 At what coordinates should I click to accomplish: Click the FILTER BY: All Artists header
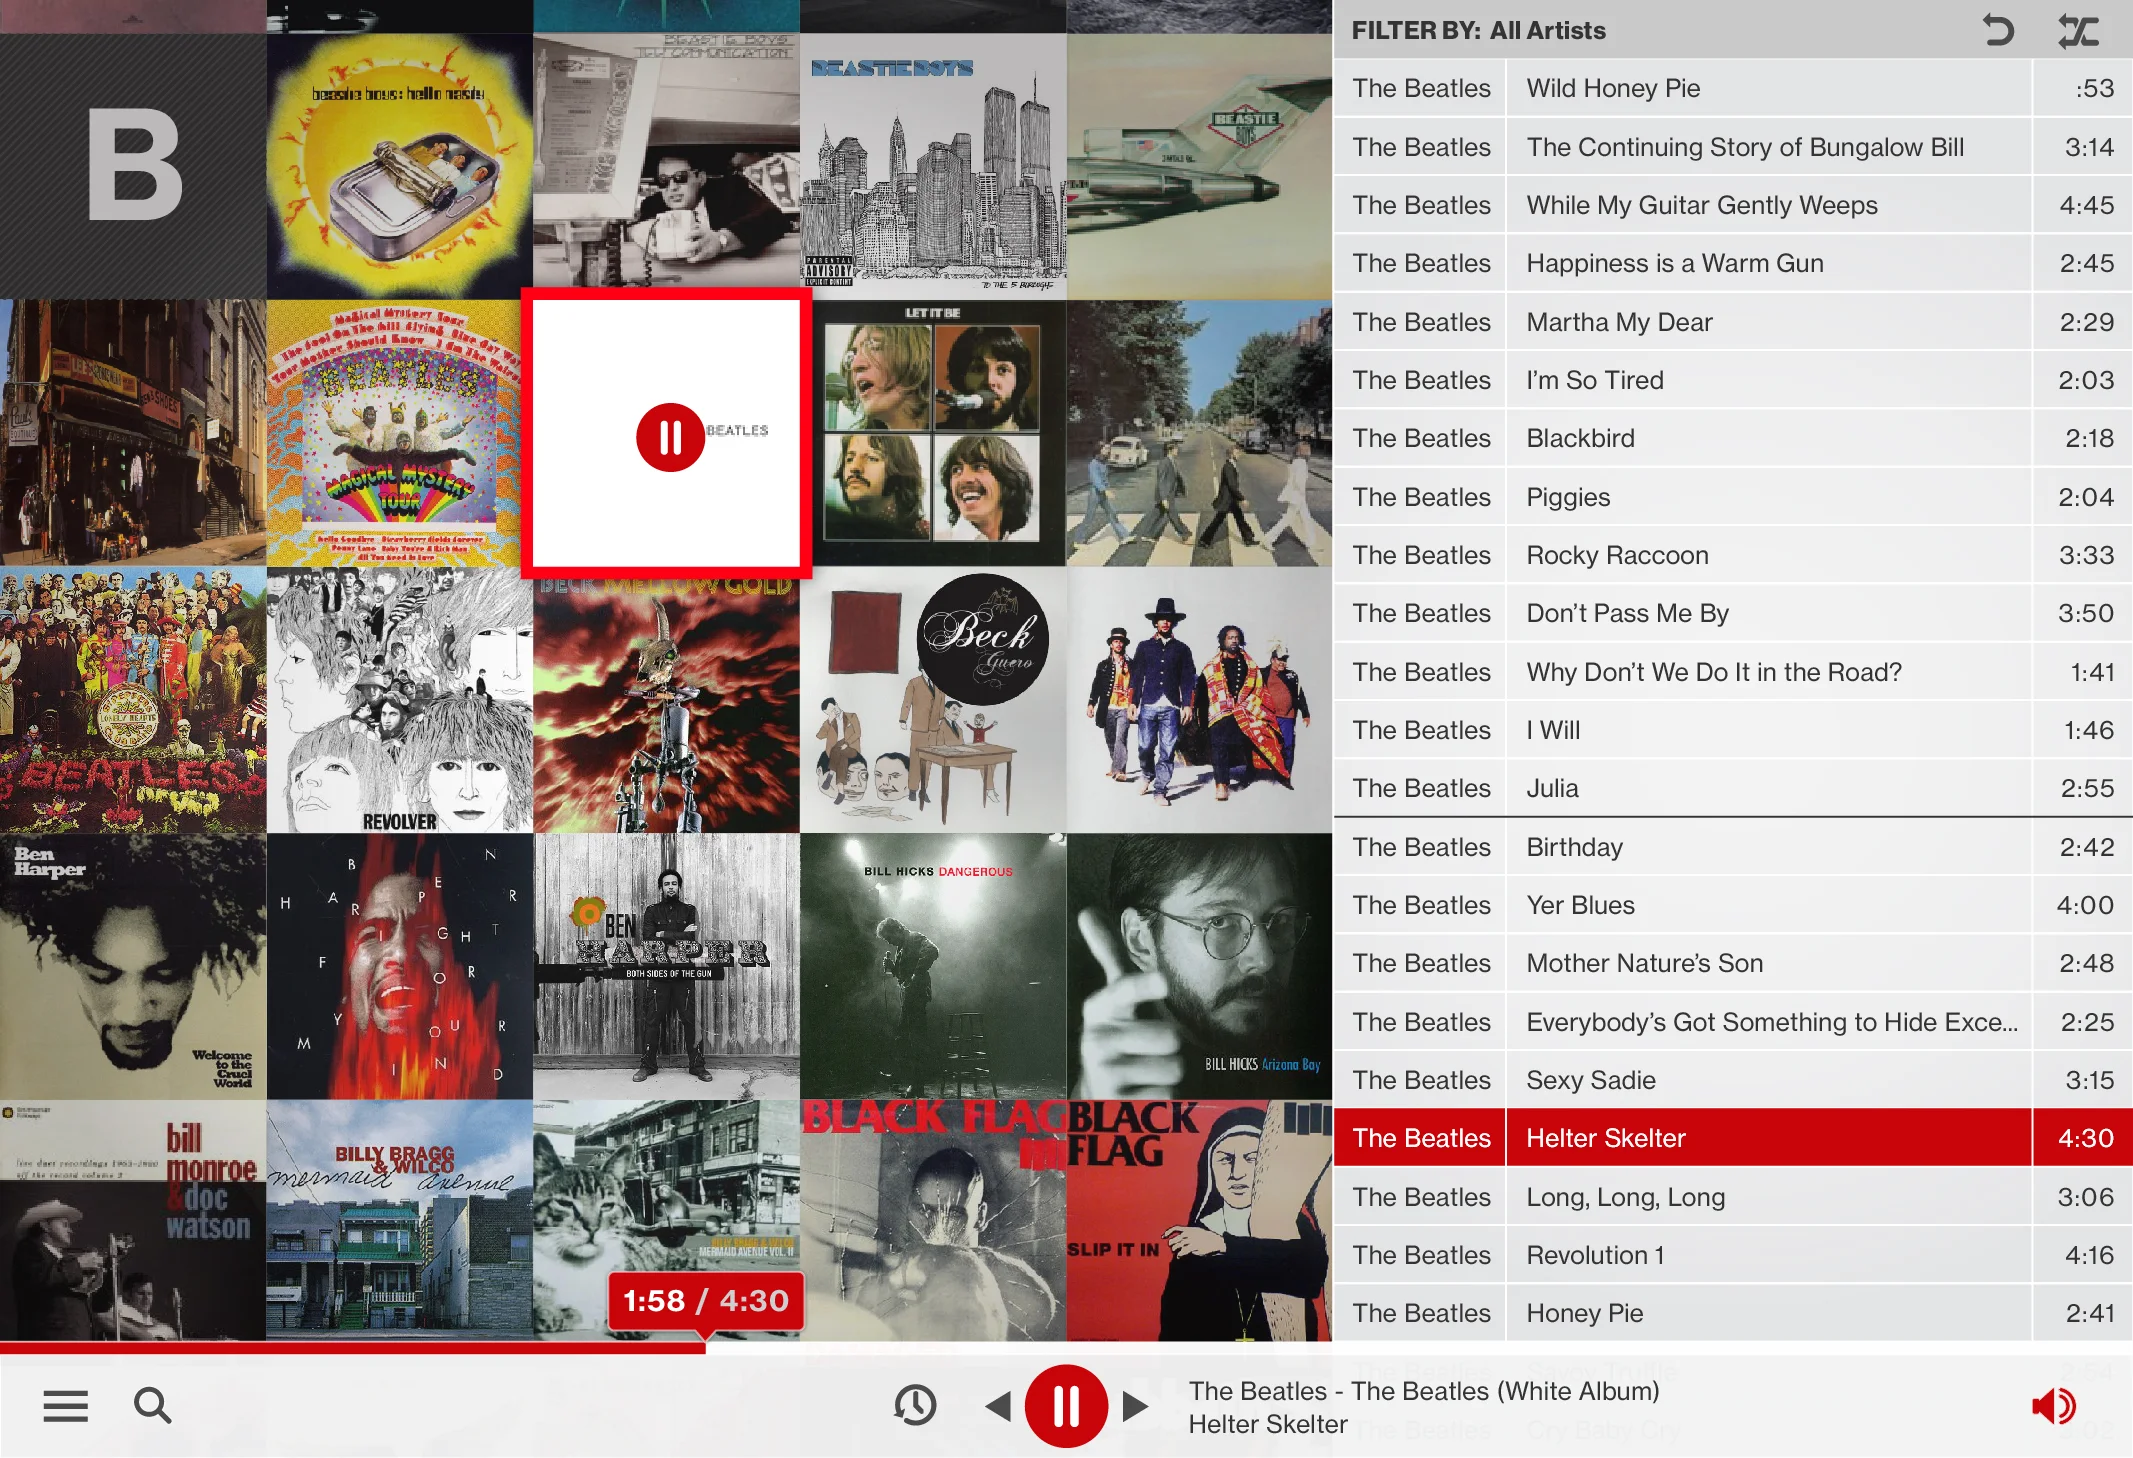pos(1478,30)
